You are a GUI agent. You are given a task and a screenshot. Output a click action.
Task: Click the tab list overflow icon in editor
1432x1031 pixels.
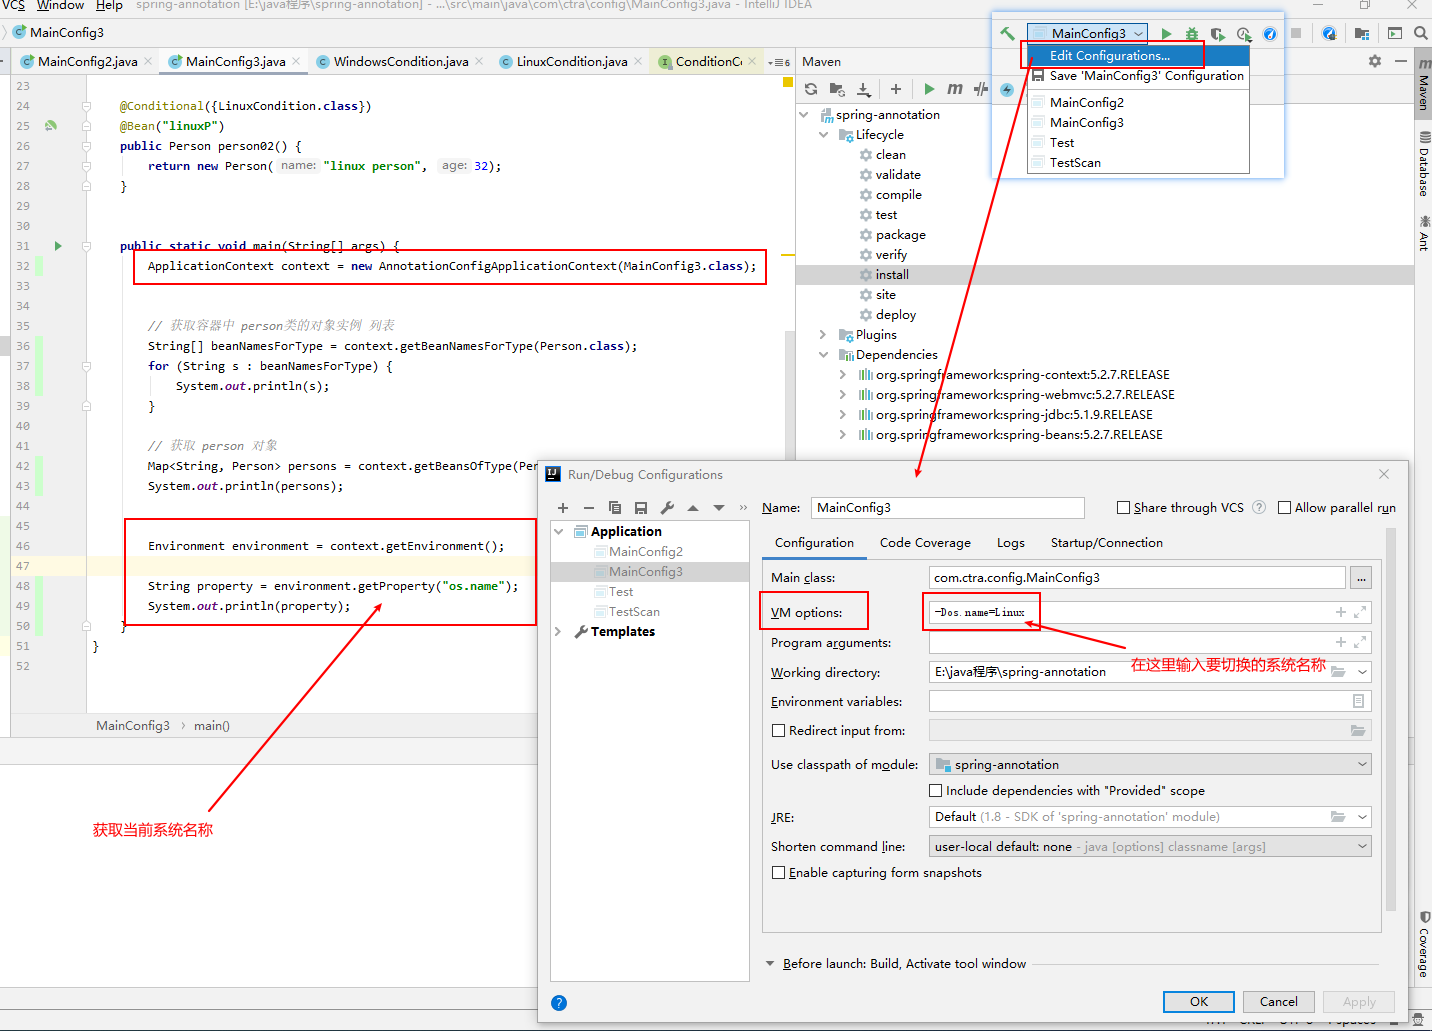779,62
